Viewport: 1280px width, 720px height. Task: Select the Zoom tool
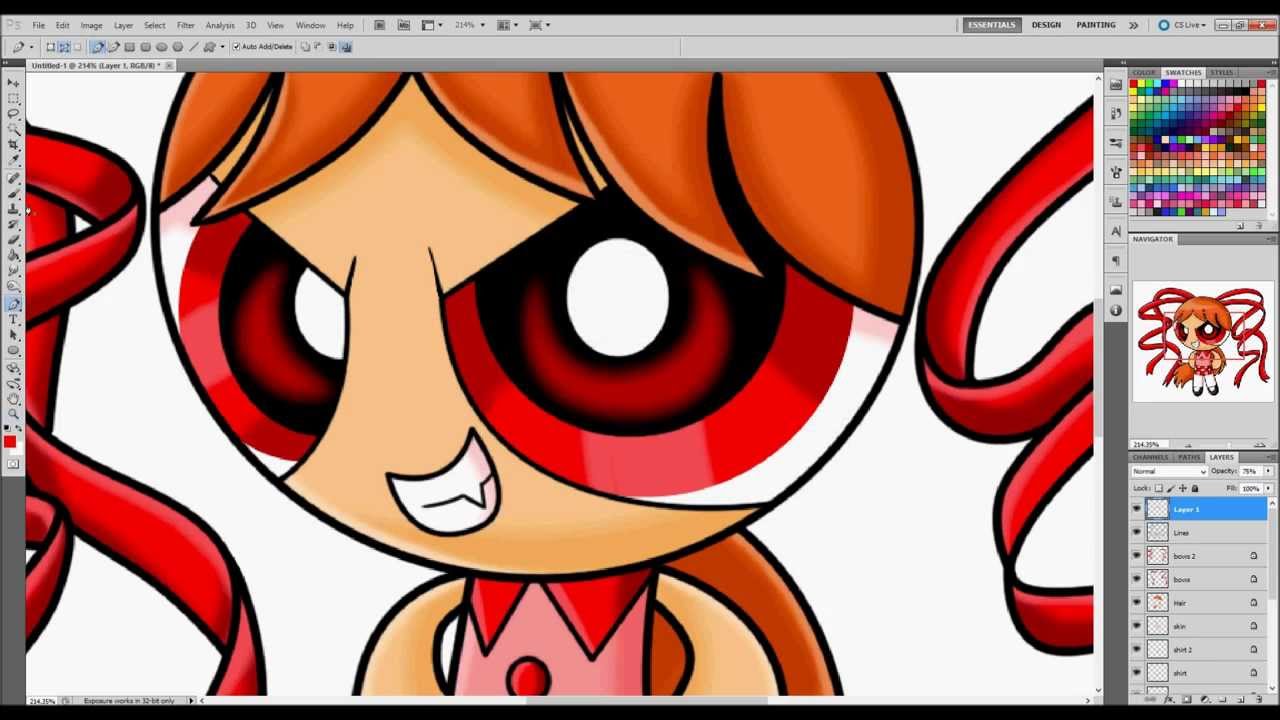(14, 413)
